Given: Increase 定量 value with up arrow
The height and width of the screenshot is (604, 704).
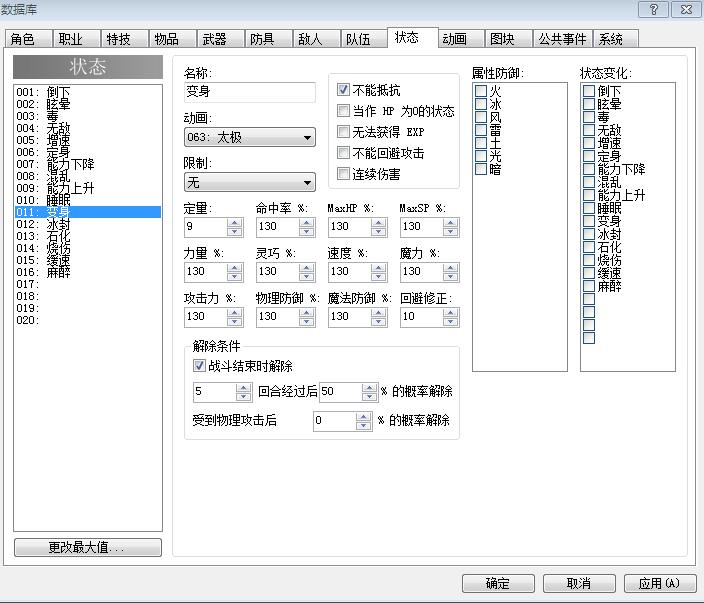Looking at the screenshot, I should pos(235,222).
